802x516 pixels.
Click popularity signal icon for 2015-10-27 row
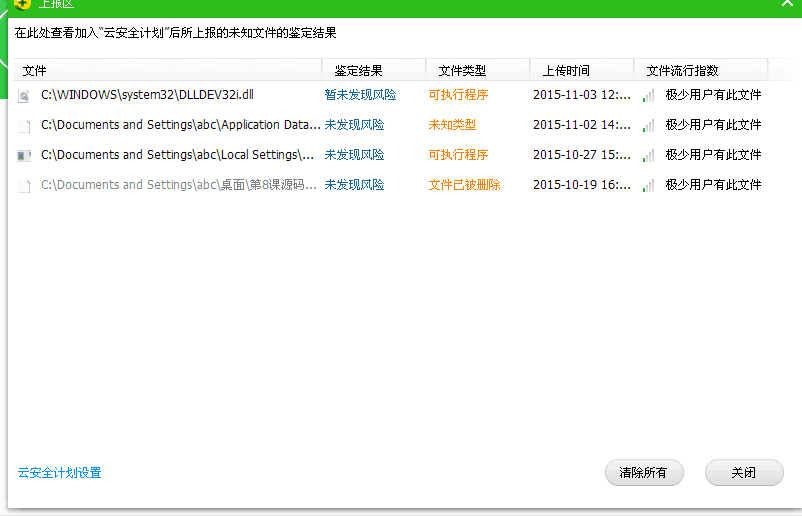coord(649,155)
